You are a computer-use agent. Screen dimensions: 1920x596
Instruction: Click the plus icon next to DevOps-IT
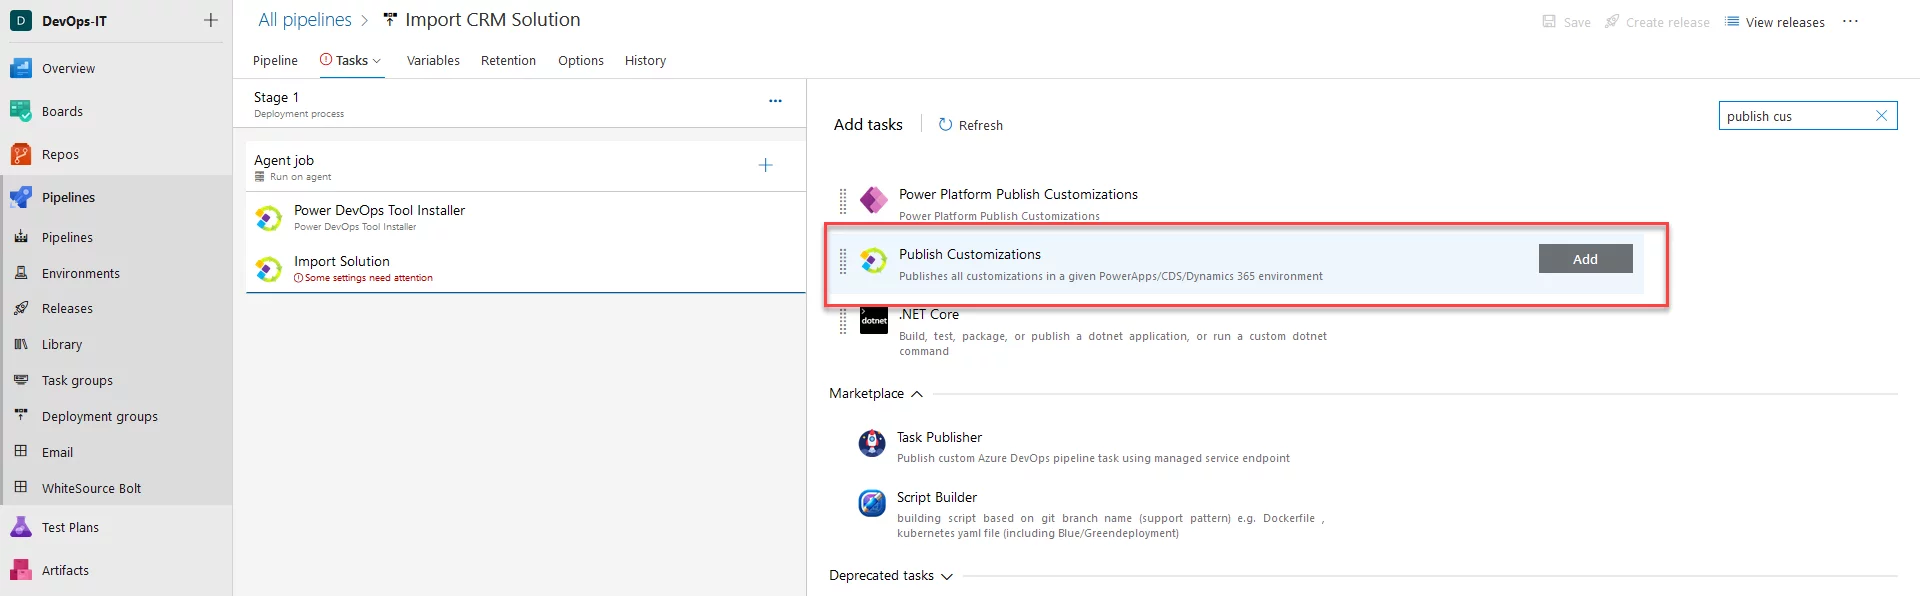point(211,20)
